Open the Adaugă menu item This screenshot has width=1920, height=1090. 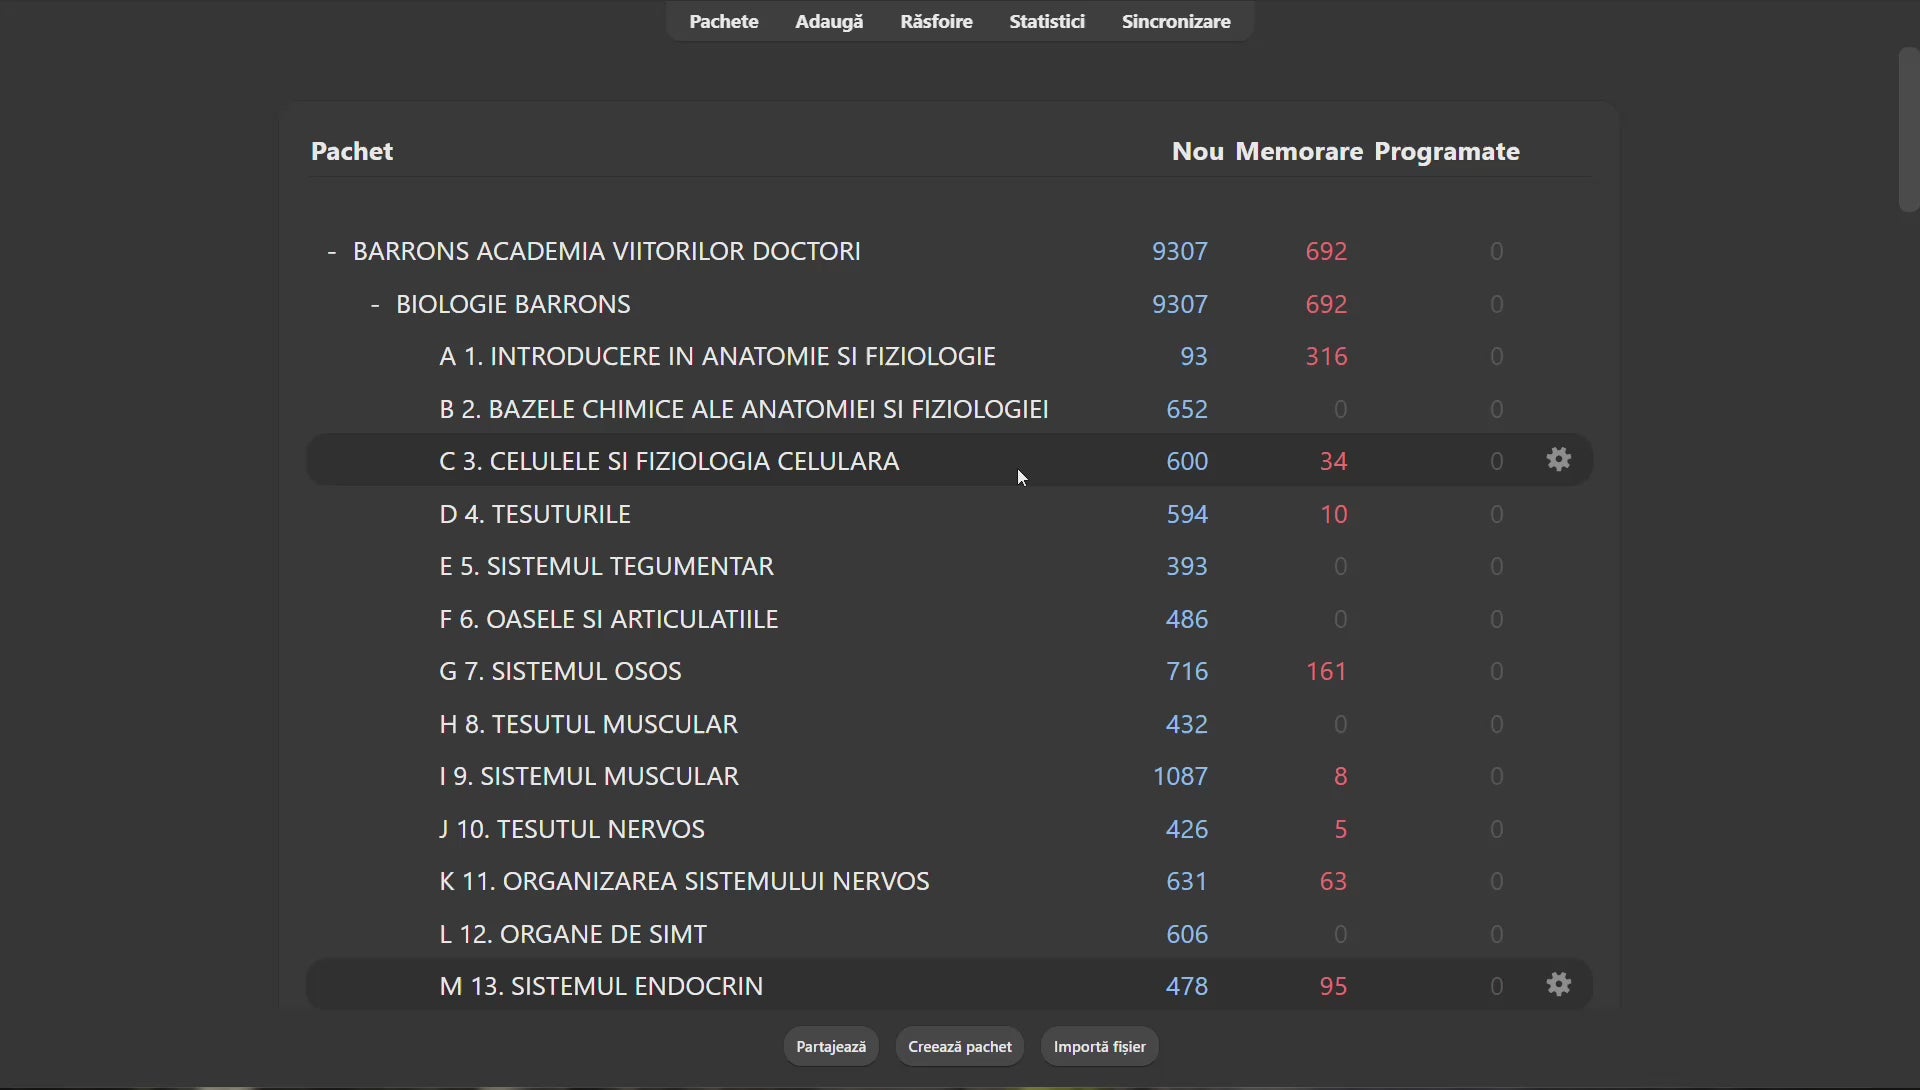tap(828, 22)
